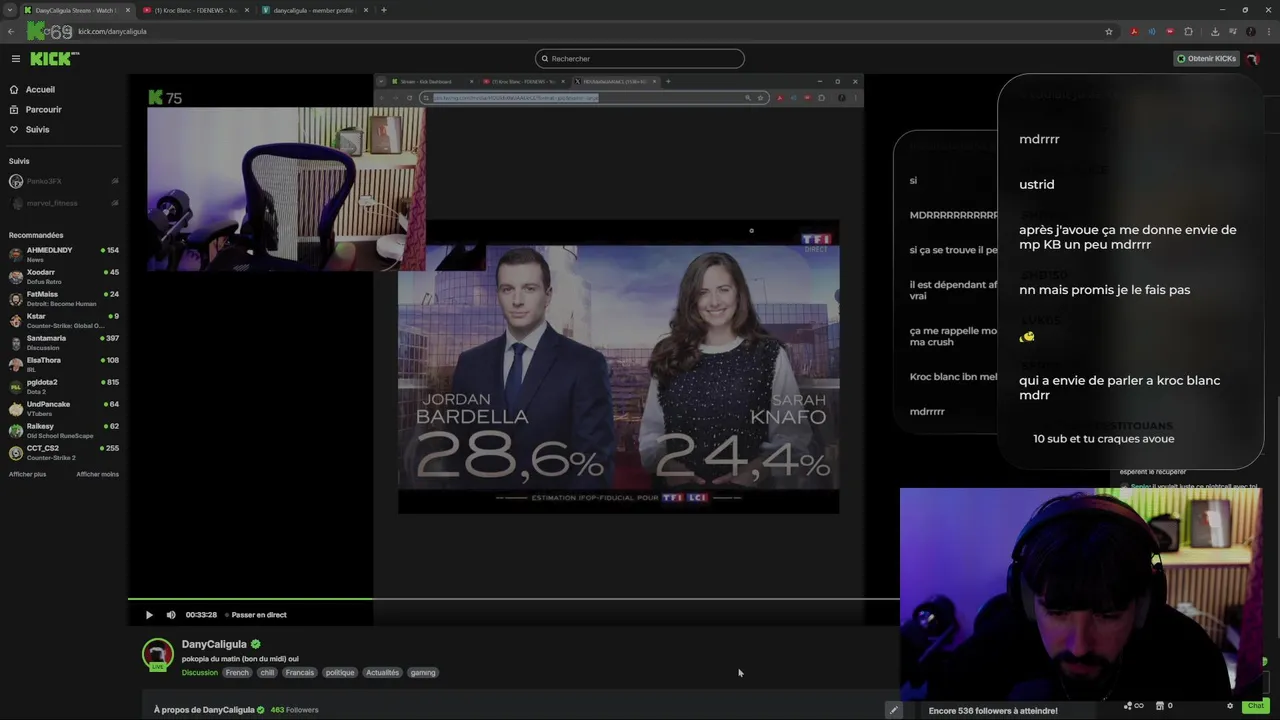1280x720 pixels.
Task: Select the gaming tag
Action: [423, 673]
